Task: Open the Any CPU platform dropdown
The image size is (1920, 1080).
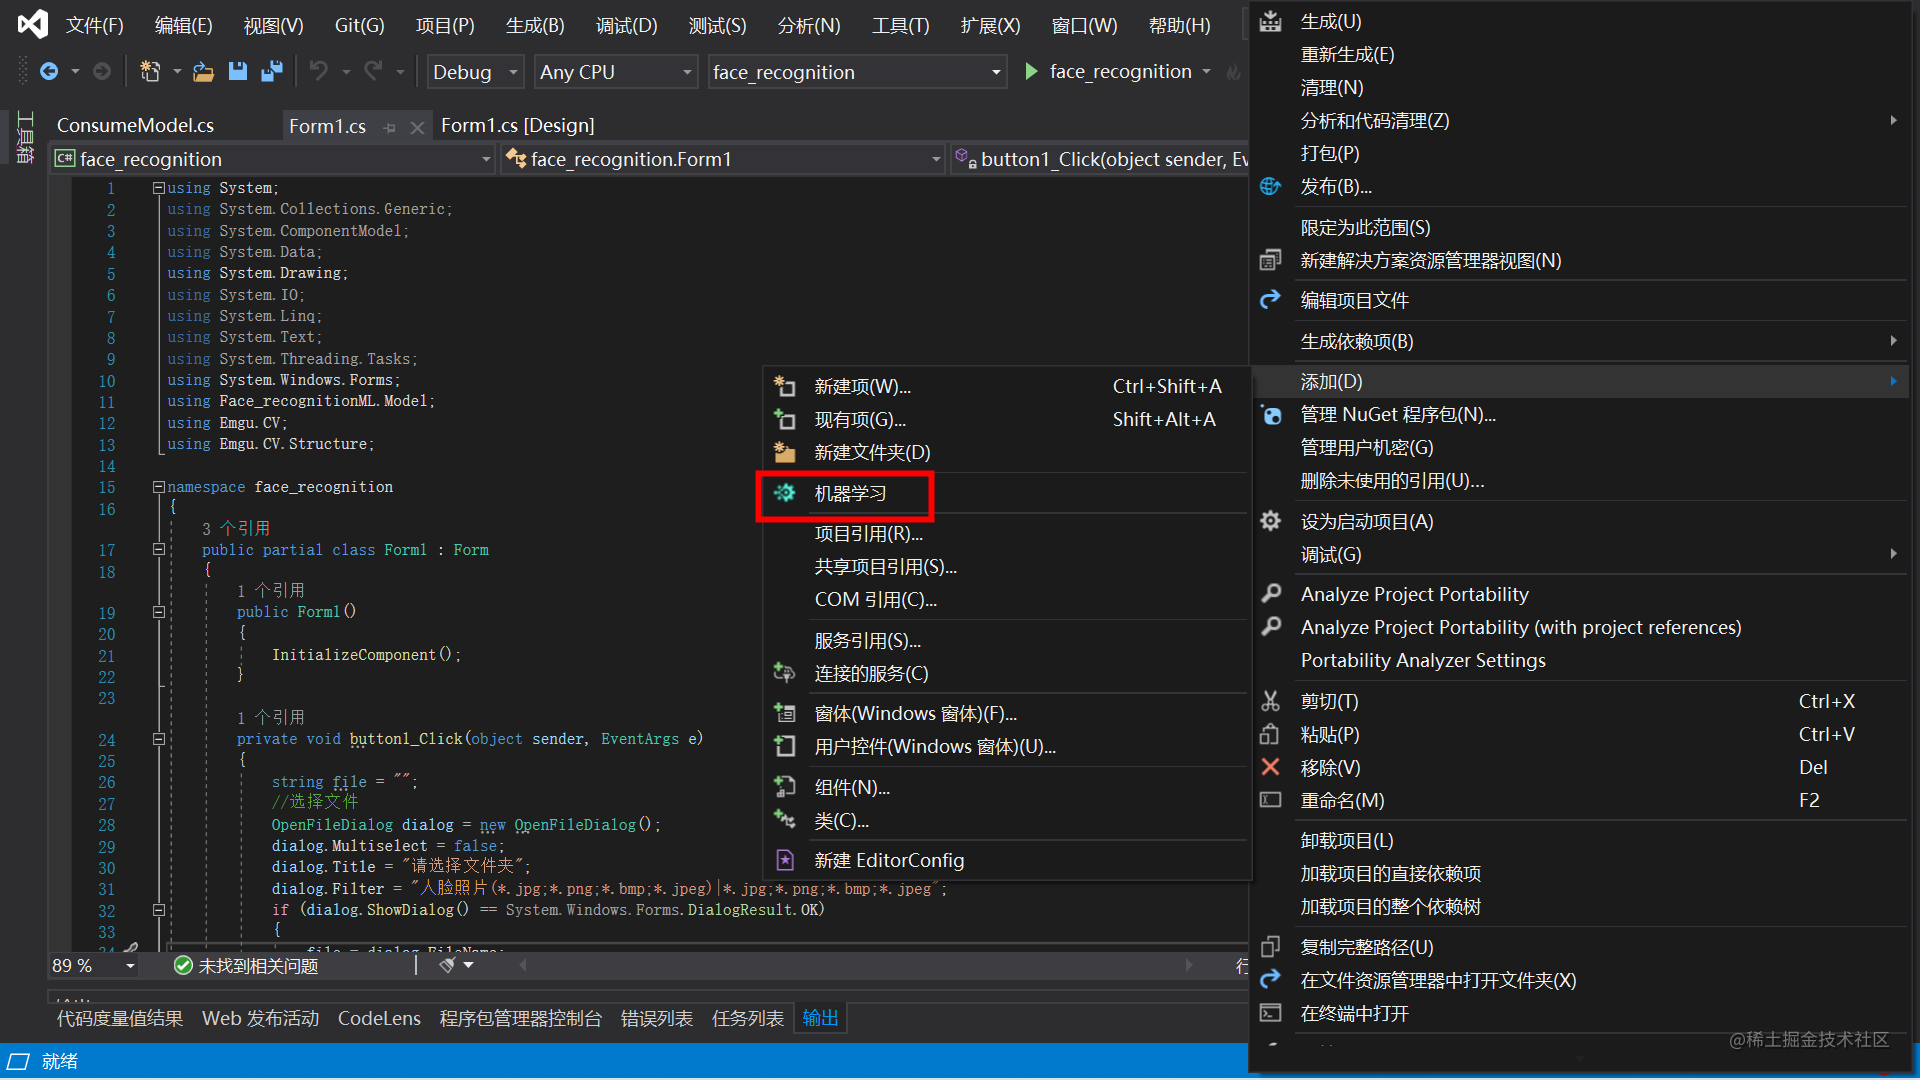Action: point(616,72)
